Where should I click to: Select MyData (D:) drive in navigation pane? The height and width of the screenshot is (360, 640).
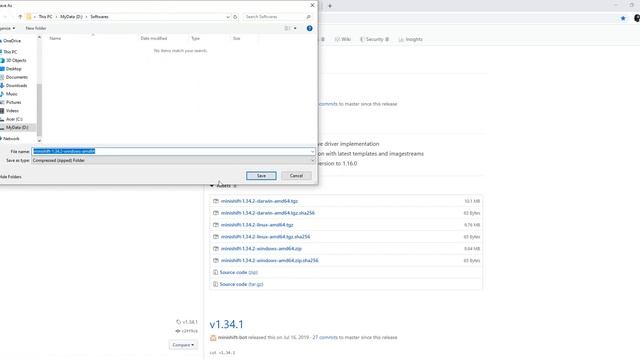point(17,127)
